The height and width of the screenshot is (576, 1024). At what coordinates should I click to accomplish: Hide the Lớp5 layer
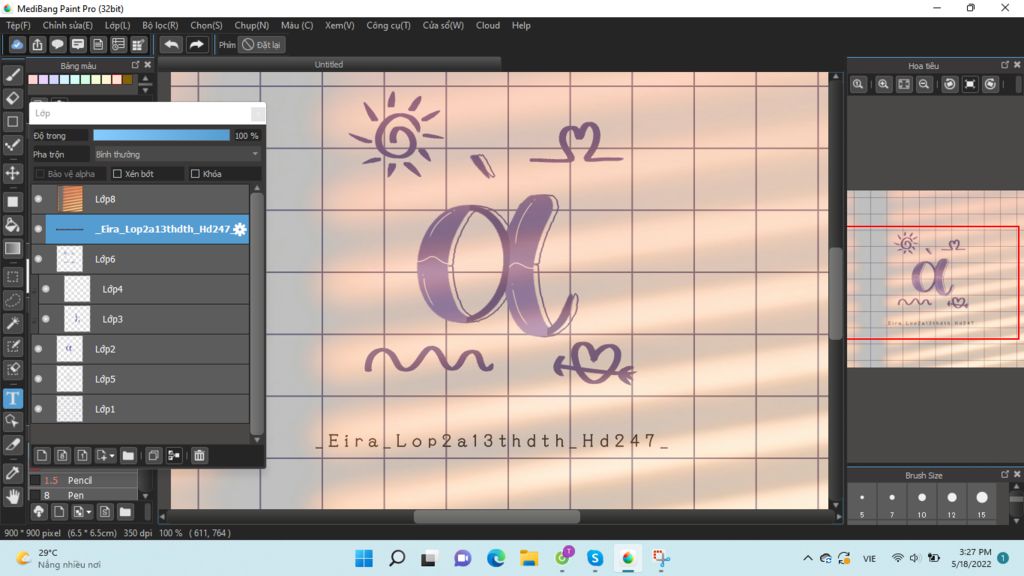click(39, 379)
